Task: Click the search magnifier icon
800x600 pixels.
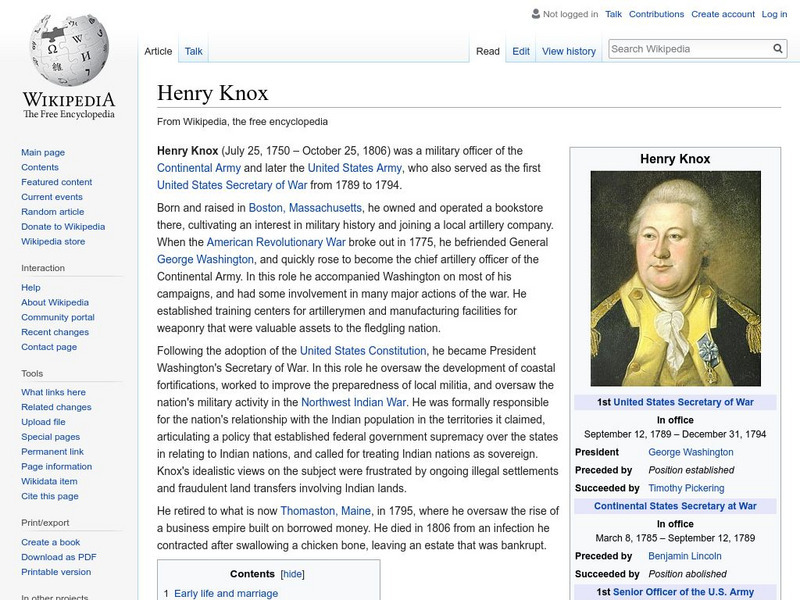Action: click(778, 48)
